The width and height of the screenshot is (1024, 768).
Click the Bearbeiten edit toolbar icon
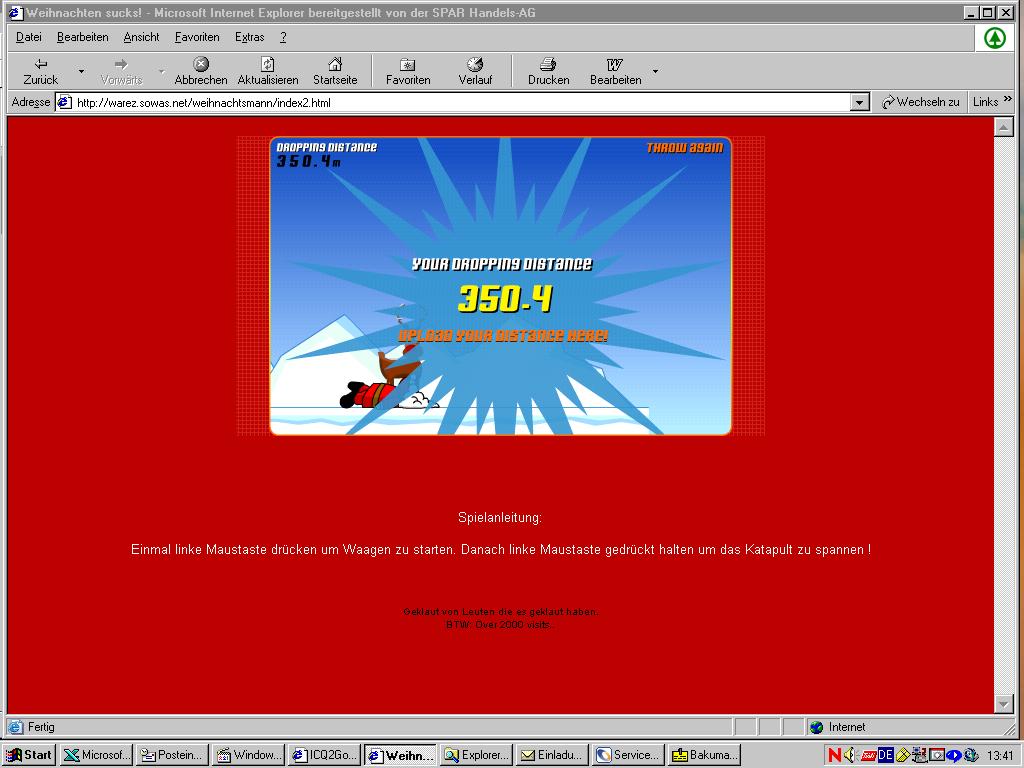(615, 65)
